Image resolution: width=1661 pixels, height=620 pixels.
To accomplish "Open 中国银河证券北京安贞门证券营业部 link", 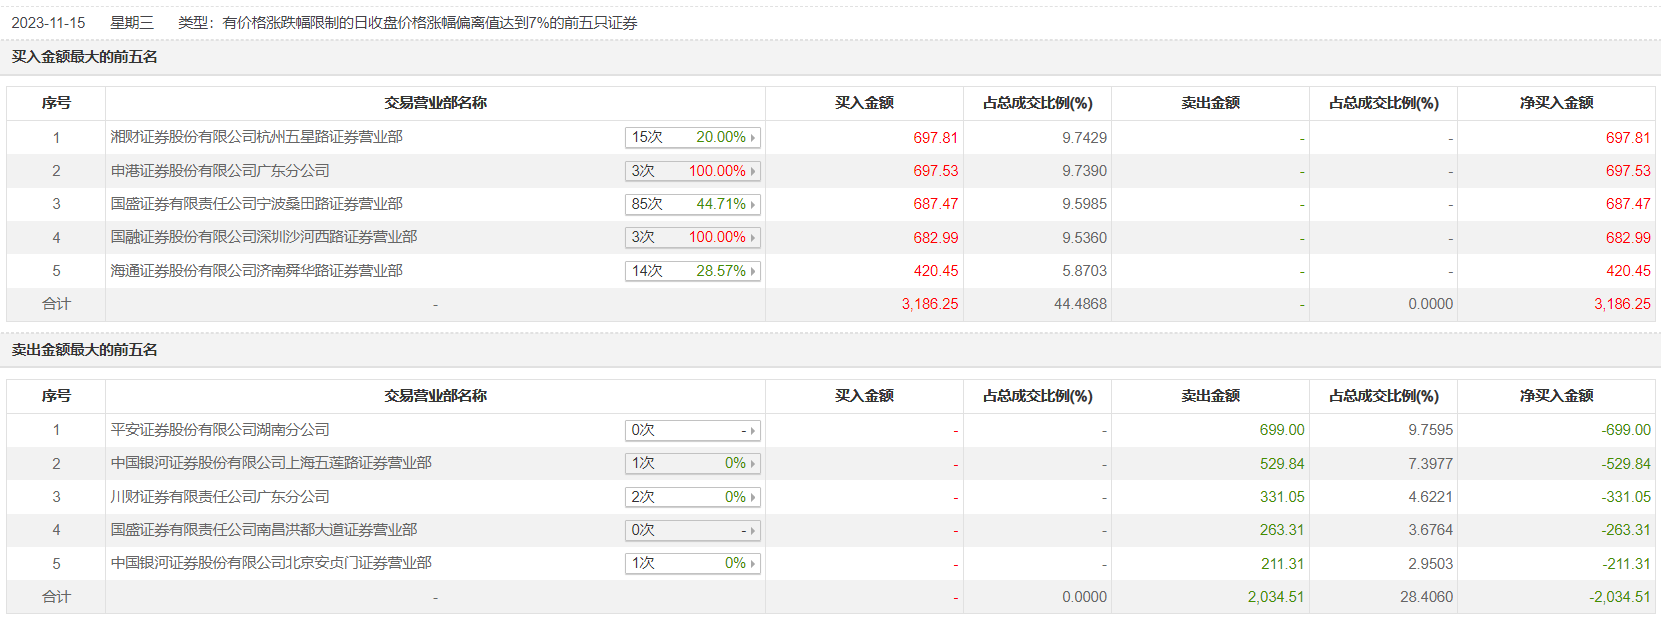I will tap(271, 563).
